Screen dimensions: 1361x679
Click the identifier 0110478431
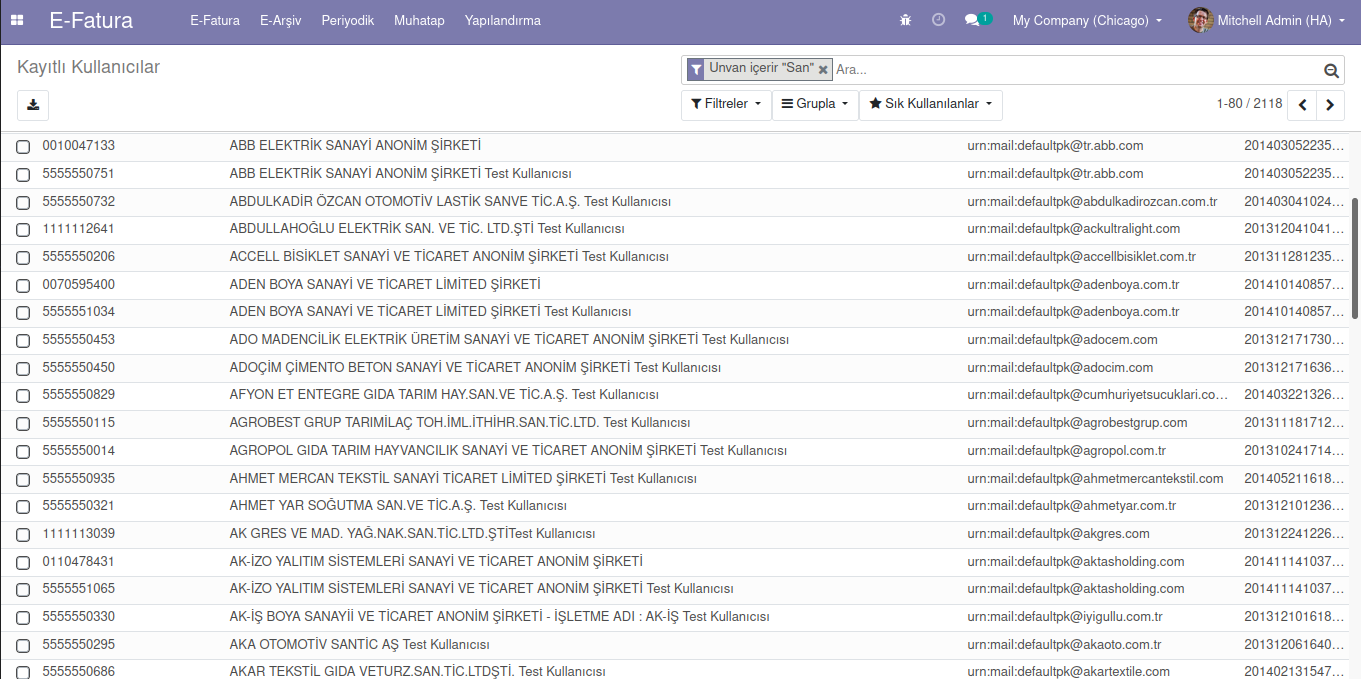pyautogui.click(x=78, y=562)
